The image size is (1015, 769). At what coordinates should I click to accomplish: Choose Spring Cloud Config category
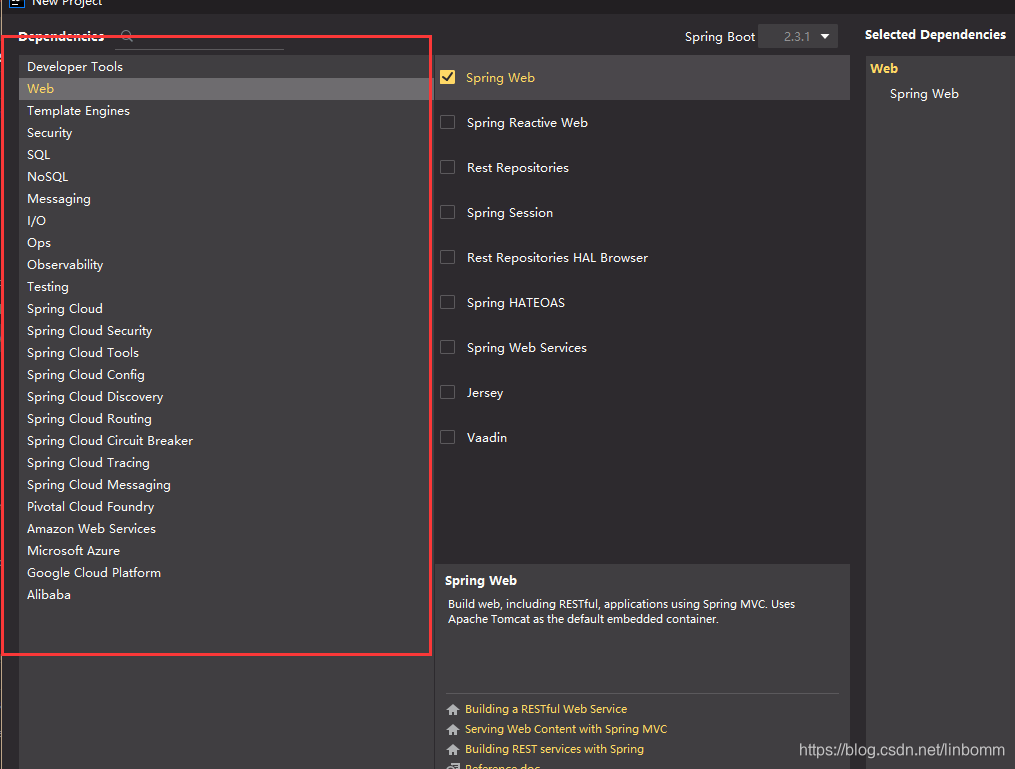pos(225,375)
